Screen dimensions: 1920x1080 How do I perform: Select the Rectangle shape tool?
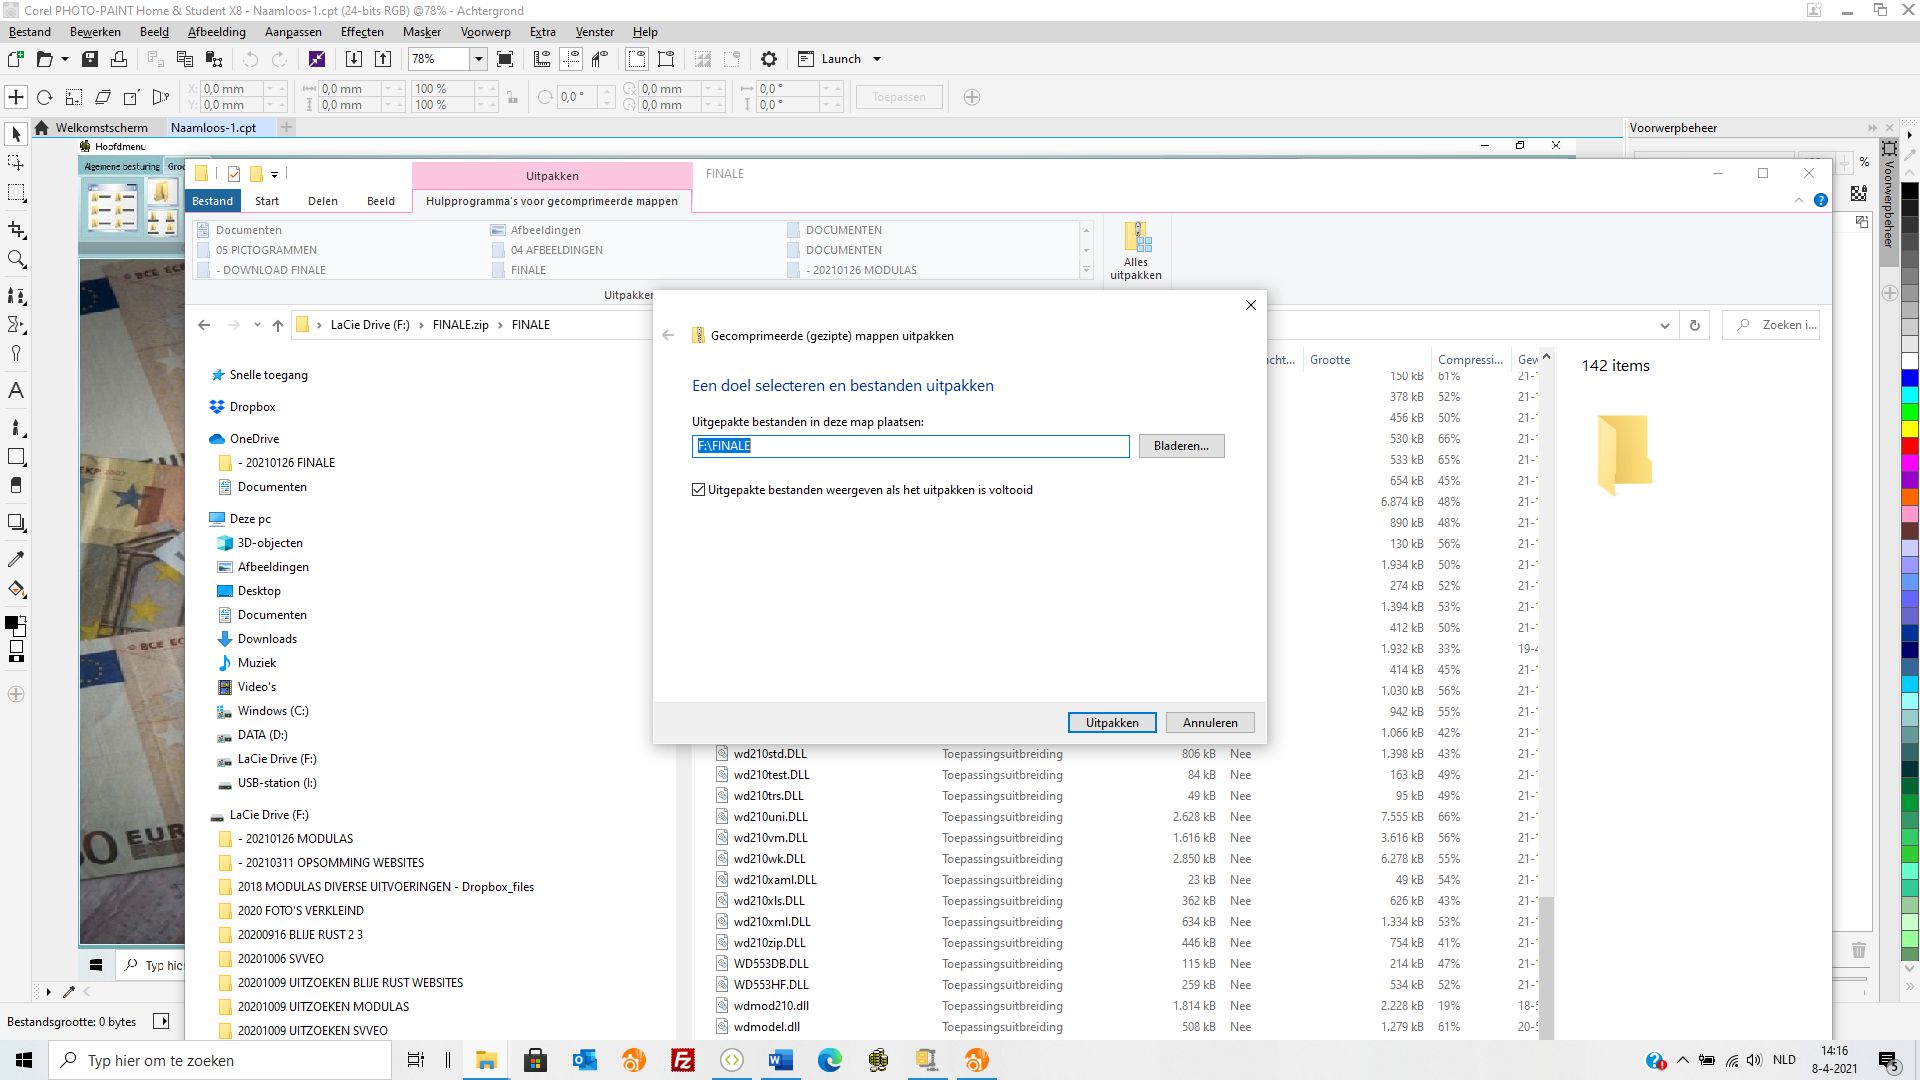click(x=16, y=457)
